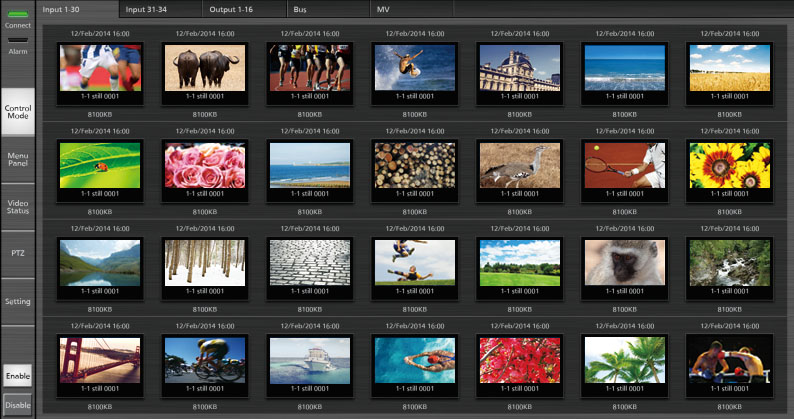Pick the yellow sunflowers thumbnail
Viewport: 794px width, 419px height.
729,166
